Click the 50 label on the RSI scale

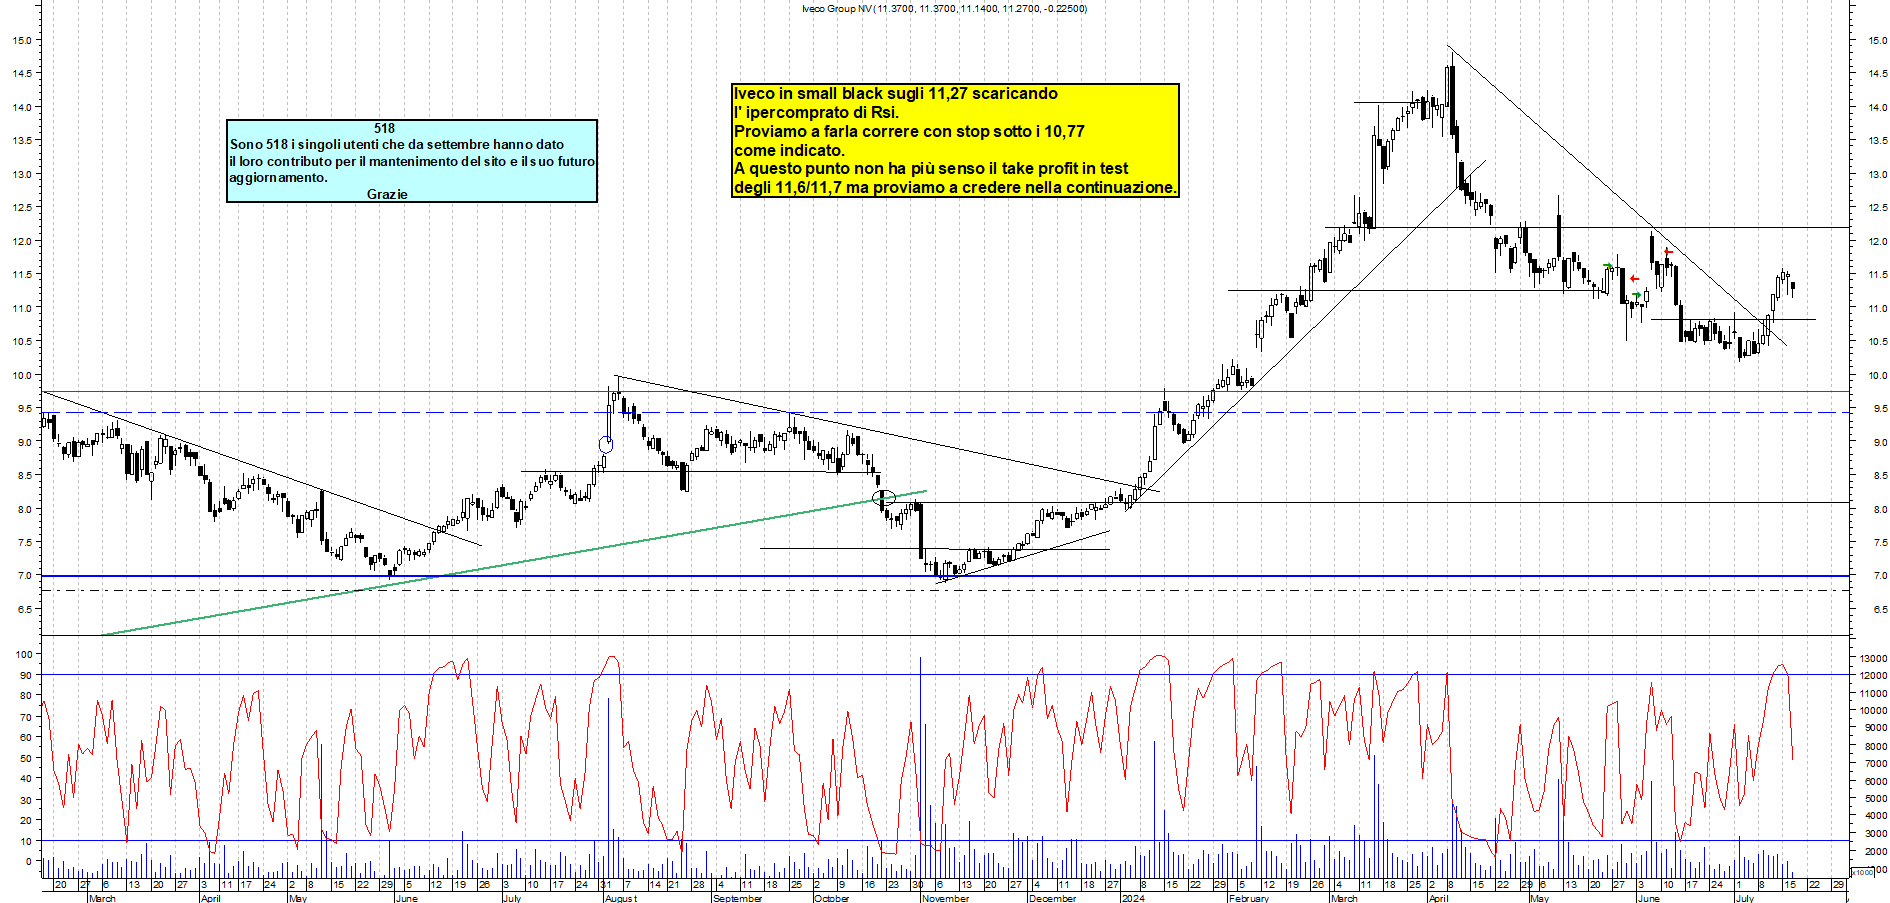tap(26, 758)
